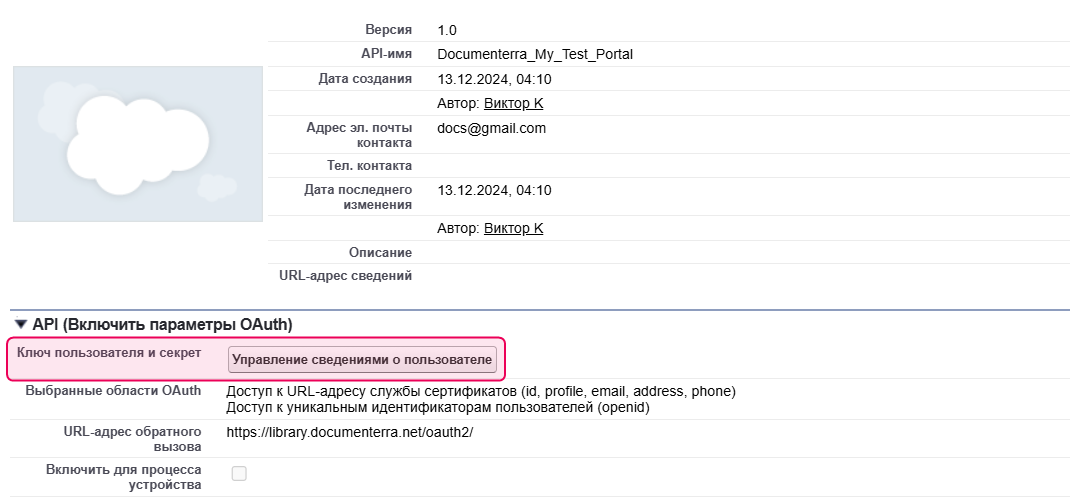Collapse the API section triangle arrow
The width and height of the screenshot is (1070, 499).
[20, 325]
